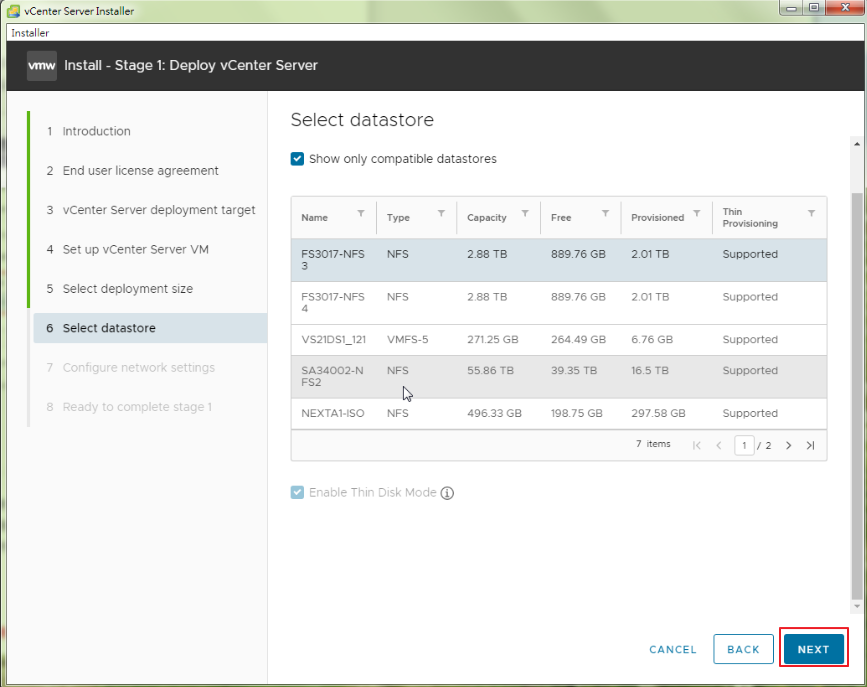This screenshot has height=687, width=867.
Task: Click the Free column header
Action: pos(561,217)
